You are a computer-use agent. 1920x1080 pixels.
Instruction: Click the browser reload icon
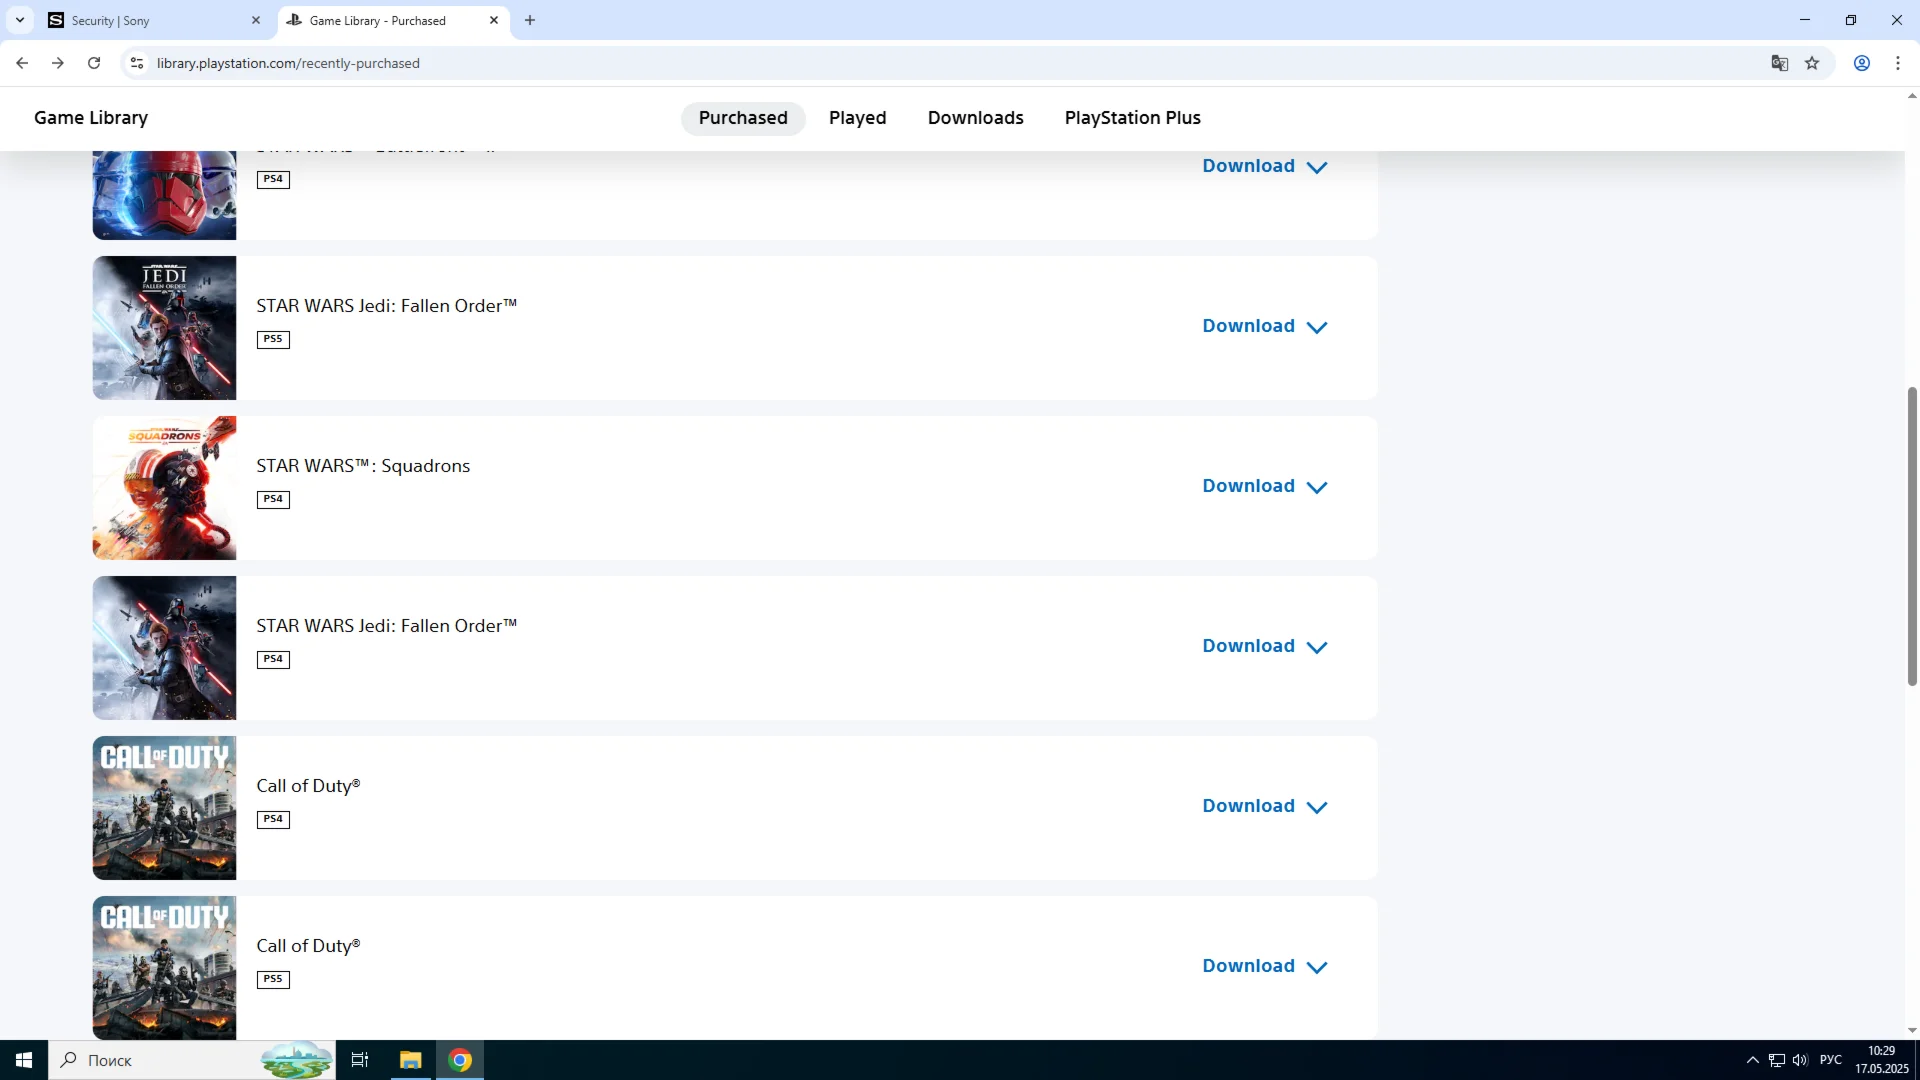pyautogui.click(x=94, y=63)
